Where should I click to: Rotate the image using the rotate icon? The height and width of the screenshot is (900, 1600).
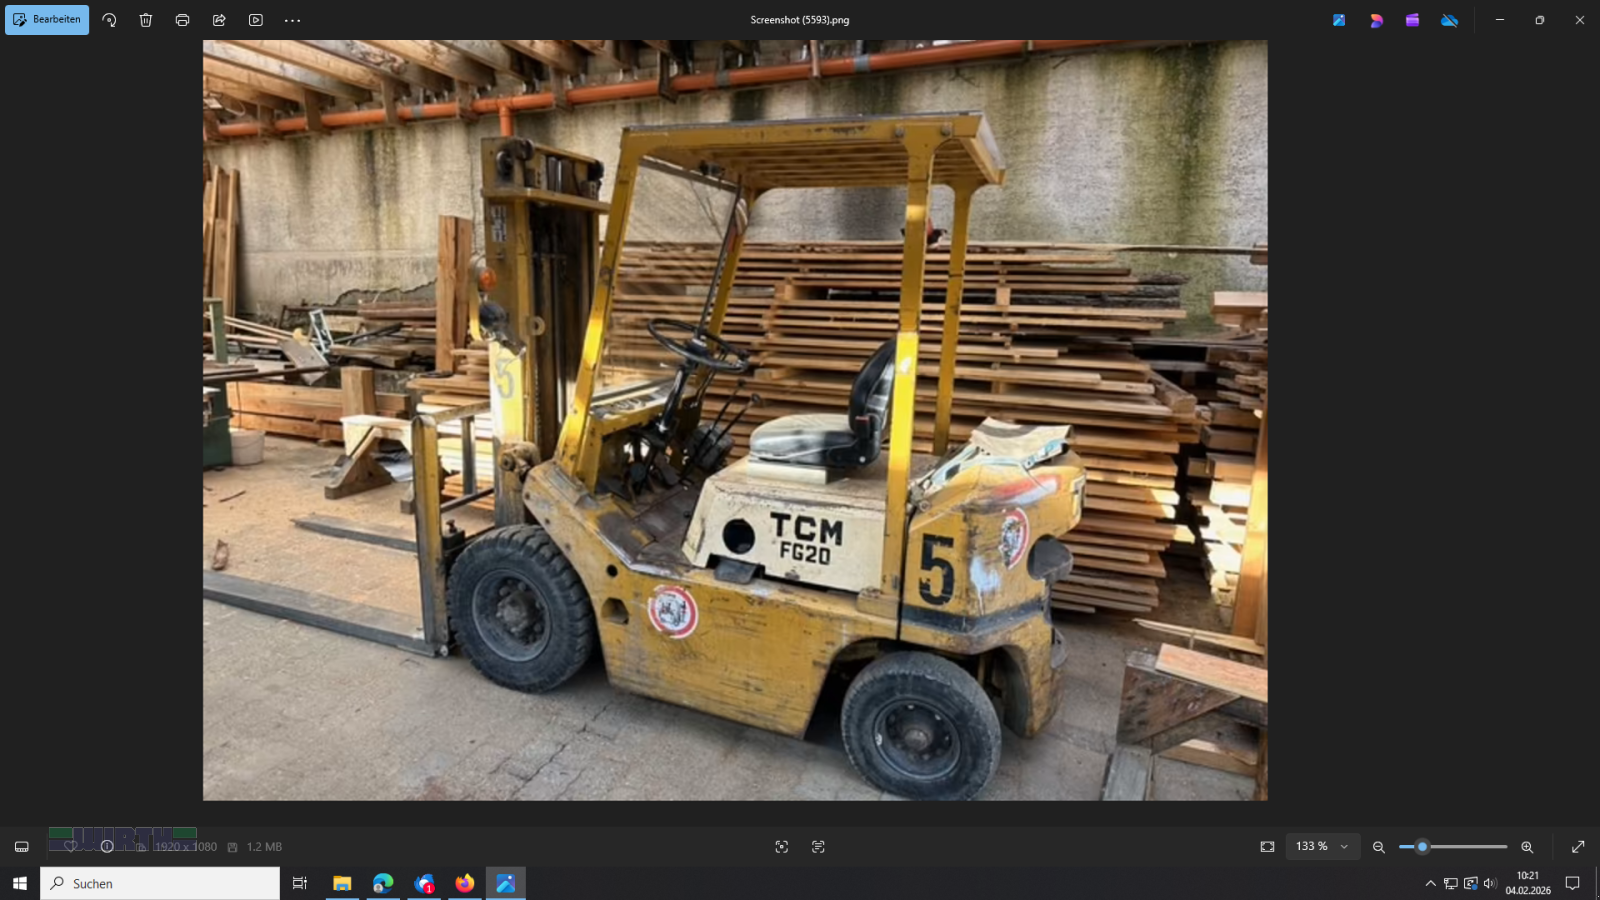click(109, 20)
